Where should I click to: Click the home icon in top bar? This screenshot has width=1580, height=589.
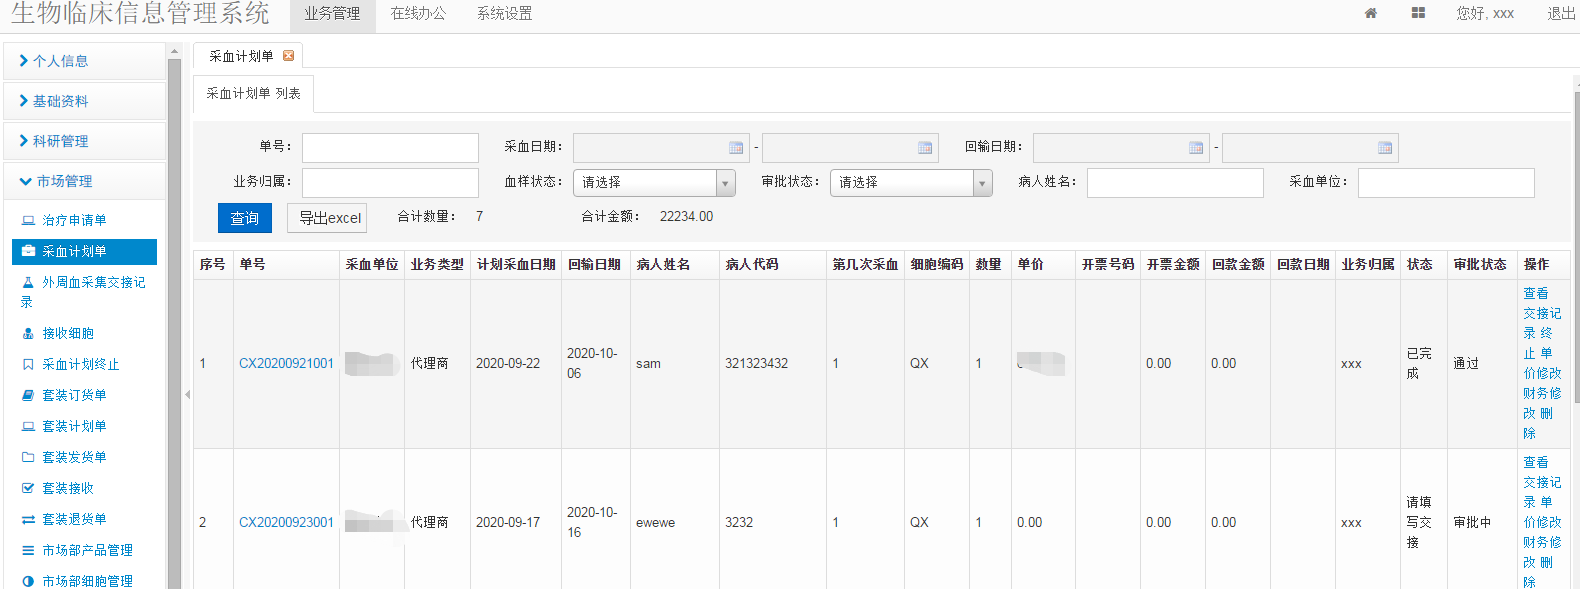tap(1370, 13)
